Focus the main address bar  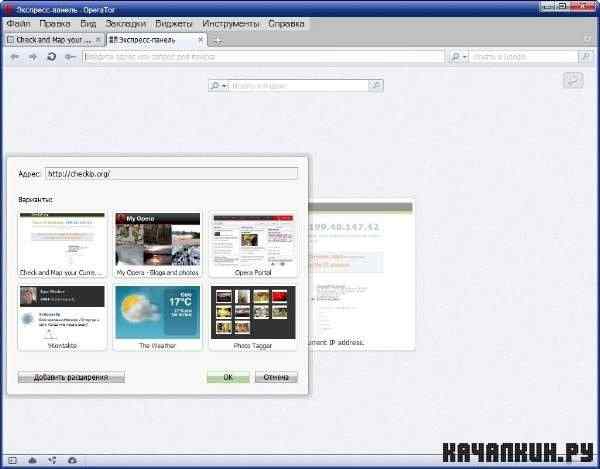click(263, 57)
